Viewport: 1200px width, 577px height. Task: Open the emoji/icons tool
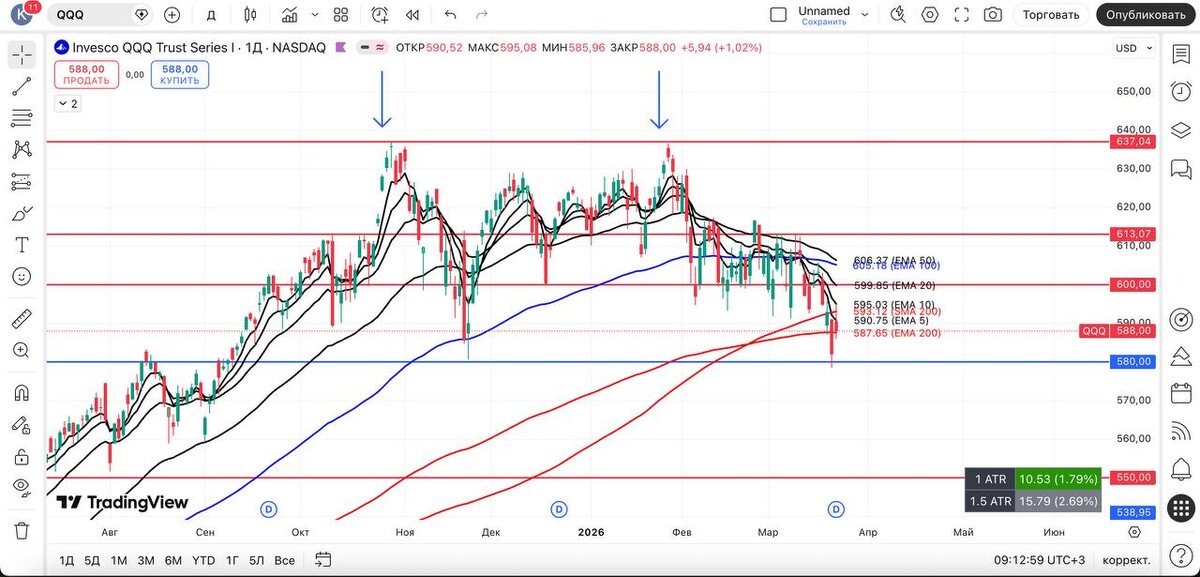point(21,276)
